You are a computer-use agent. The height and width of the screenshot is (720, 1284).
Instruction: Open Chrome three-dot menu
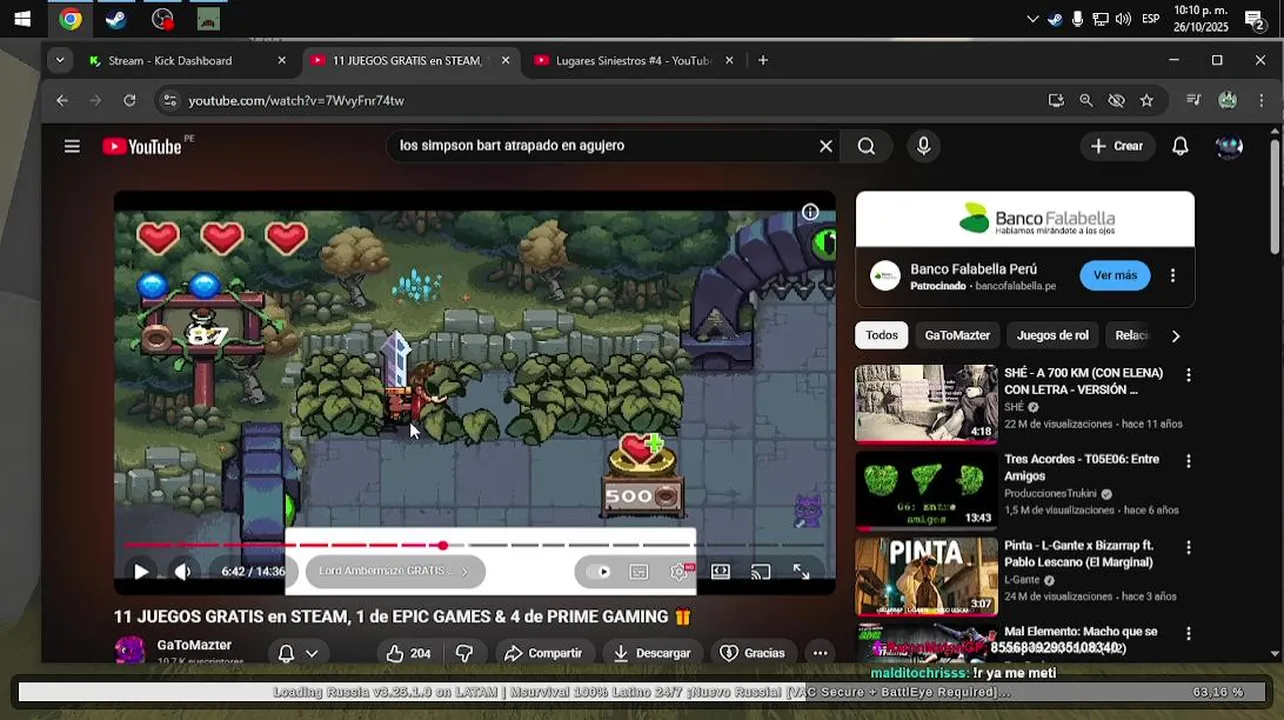click(x=1263, y=100)
